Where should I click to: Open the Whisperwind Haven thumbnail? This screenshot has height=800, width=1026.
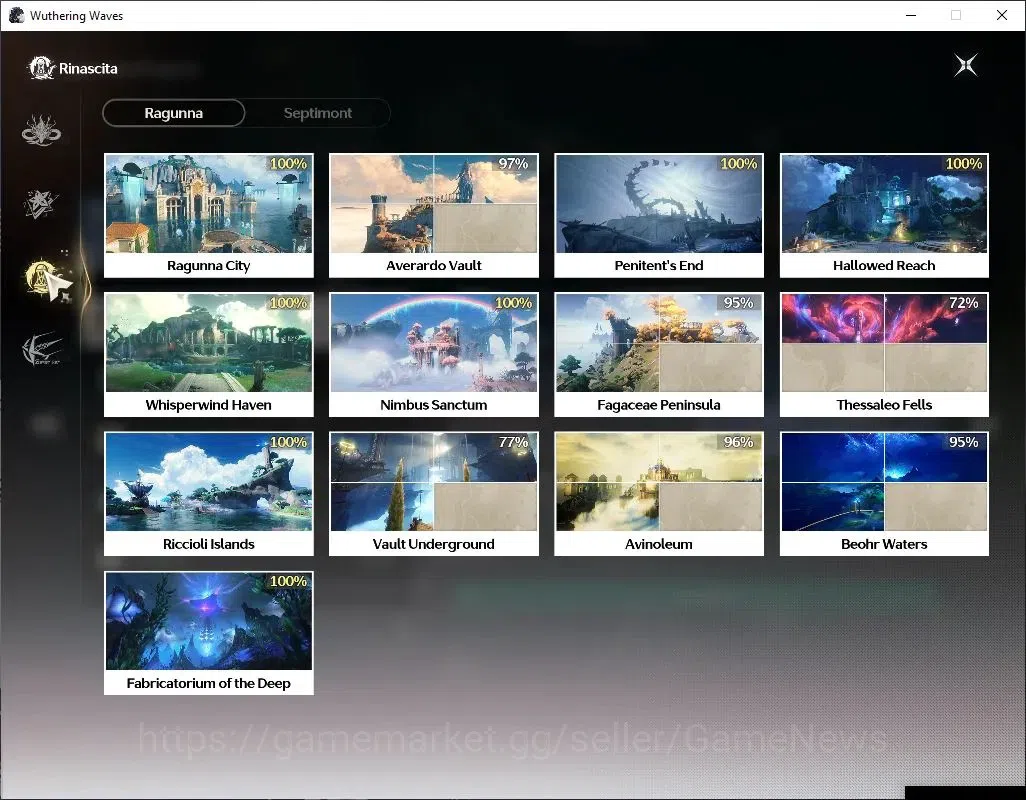[x=209, y=355]
